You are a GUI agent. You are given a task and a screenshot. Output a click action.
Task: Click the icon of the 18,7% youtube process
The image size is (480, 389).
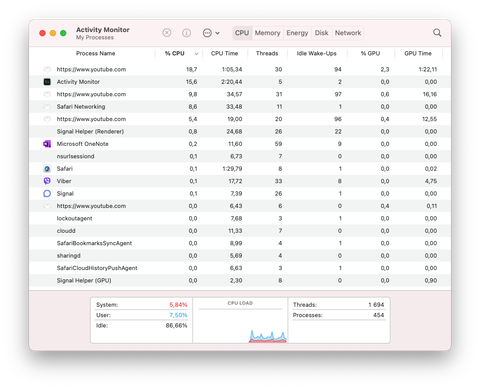pyautogui.click(x=47, y=69)
